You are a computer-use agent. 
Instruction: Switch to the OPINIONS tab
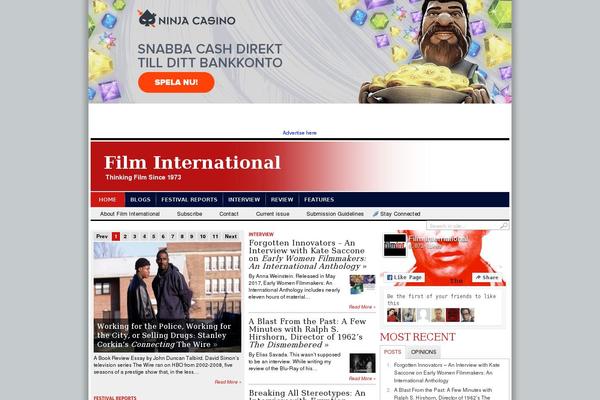pos(423,352)
